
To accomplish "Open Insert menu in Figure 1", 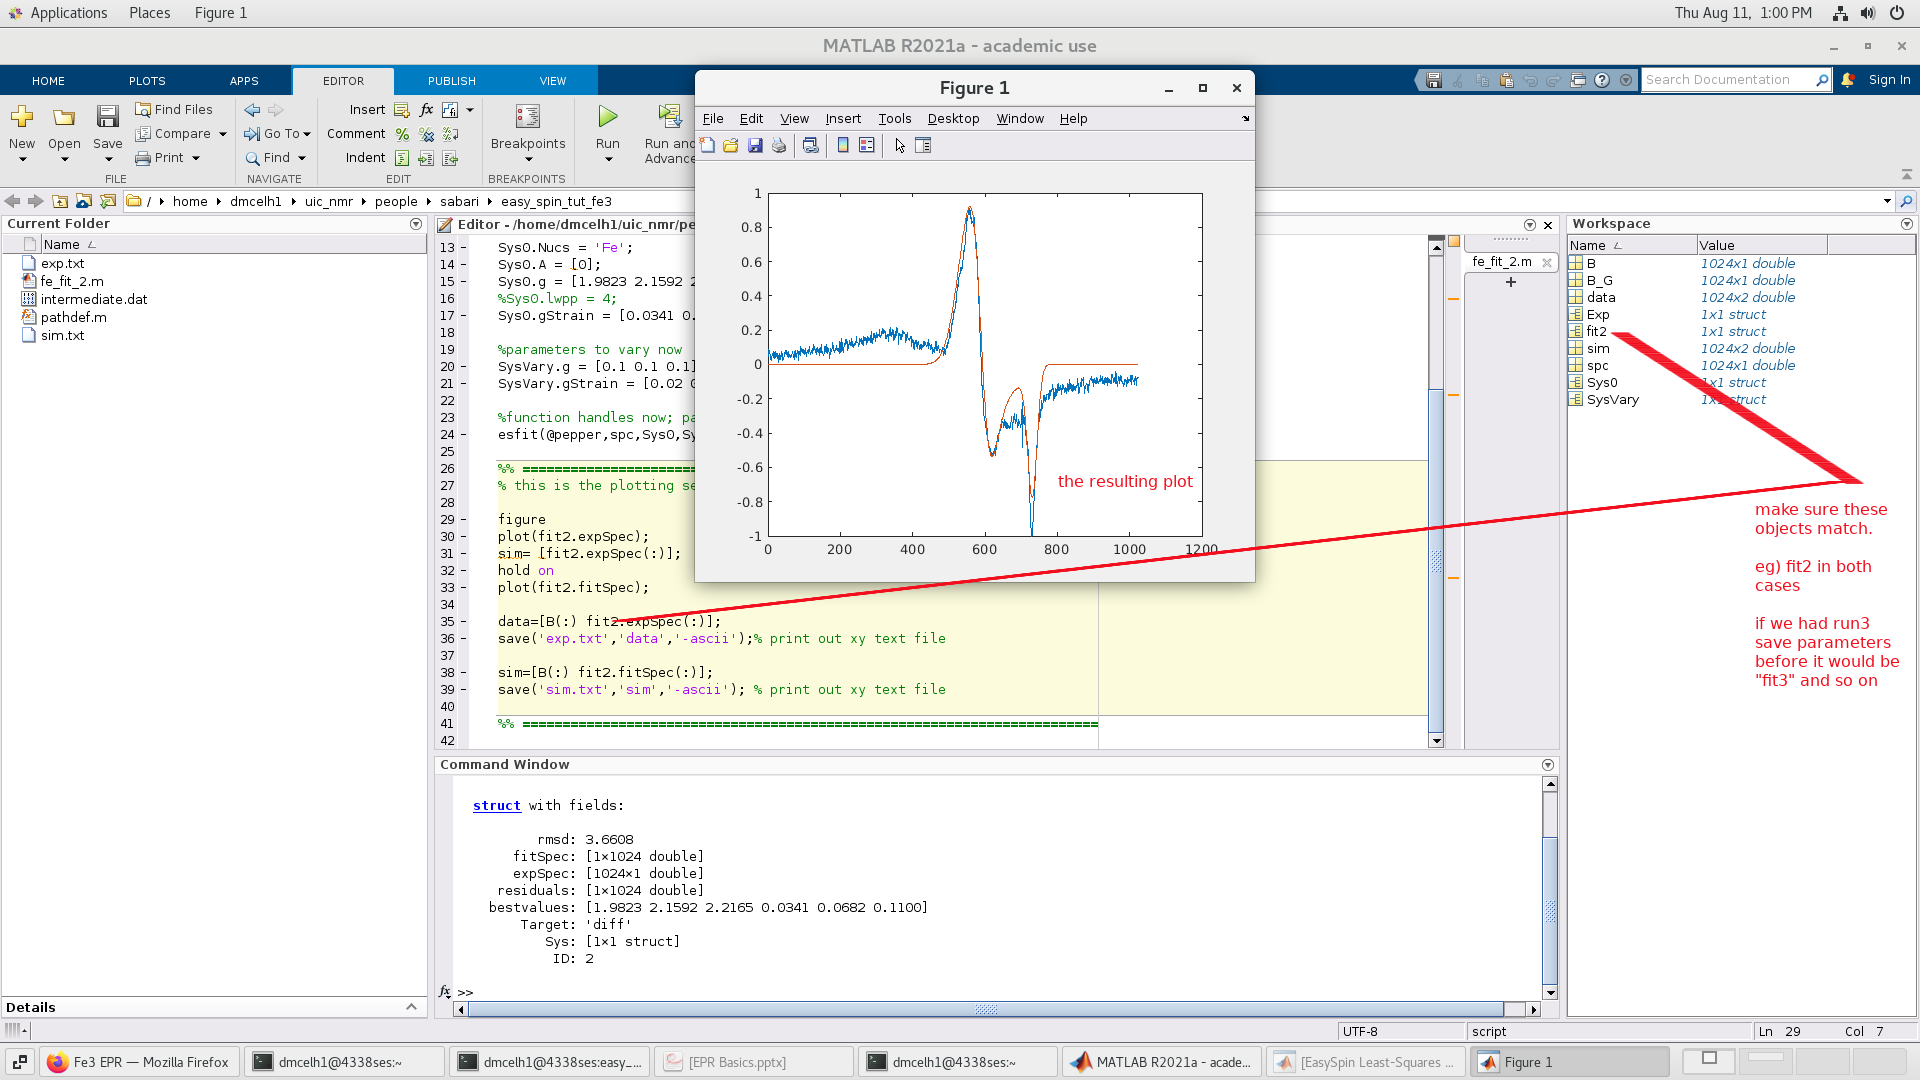I will [x=843, y=119].
